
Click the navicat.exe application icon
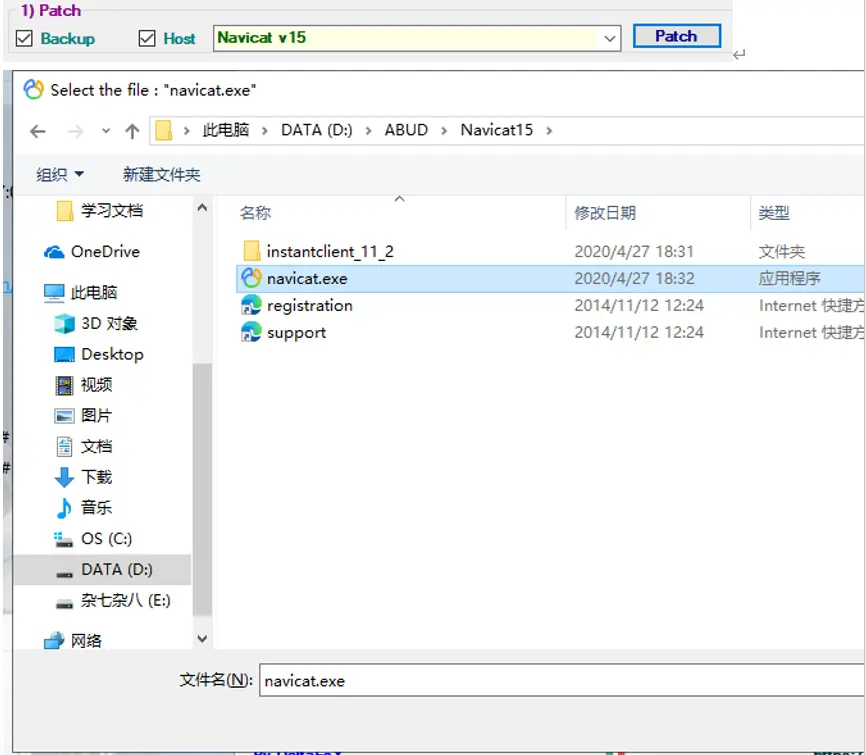[x=252, y=278]
